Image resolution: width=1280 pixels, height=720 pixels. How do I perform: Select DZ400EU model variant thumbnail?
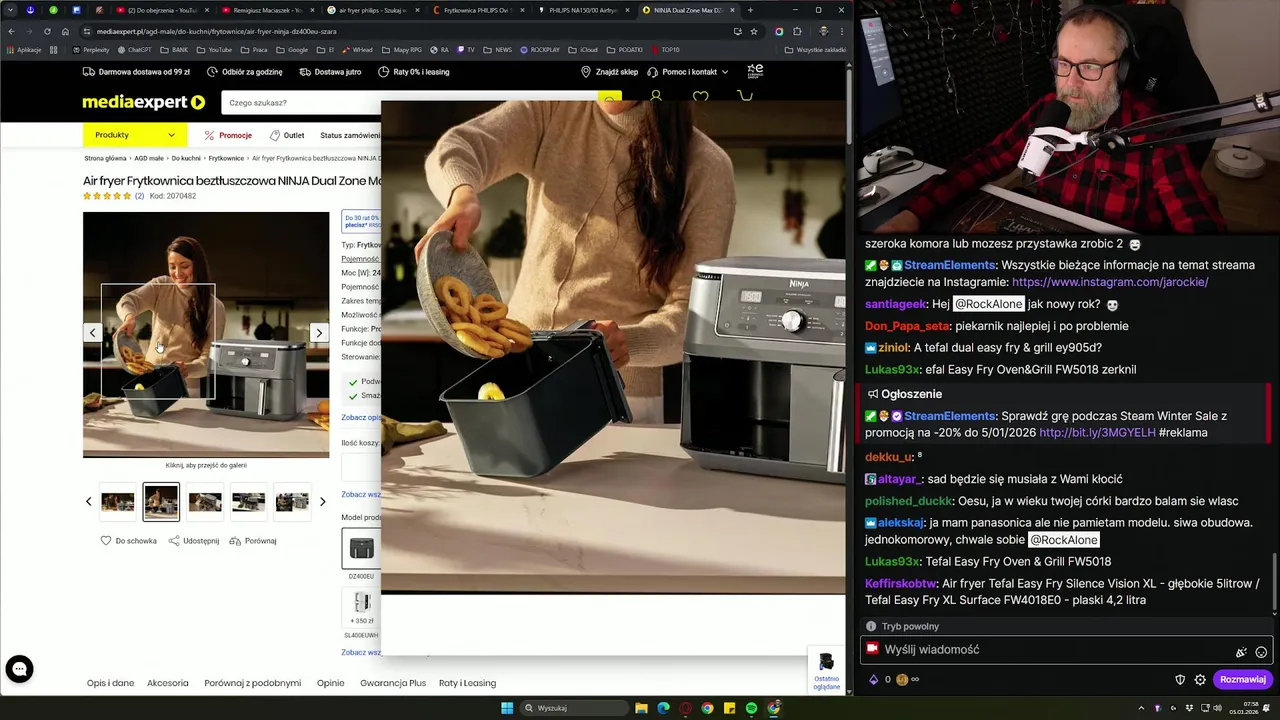click(x=361, y=548)
